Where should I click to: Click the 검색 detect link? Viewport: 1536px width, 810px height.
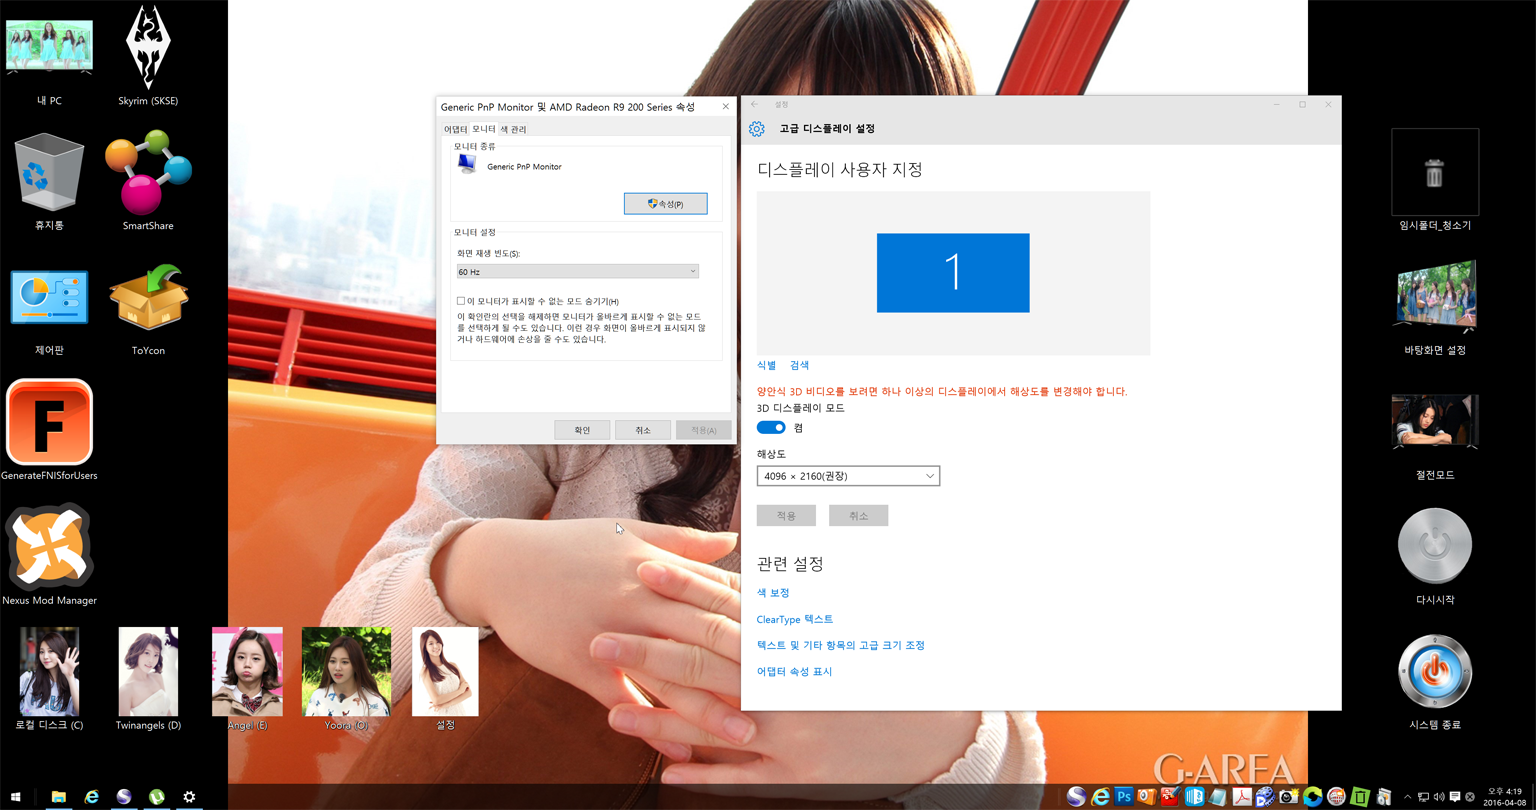(x=799, y=365)
